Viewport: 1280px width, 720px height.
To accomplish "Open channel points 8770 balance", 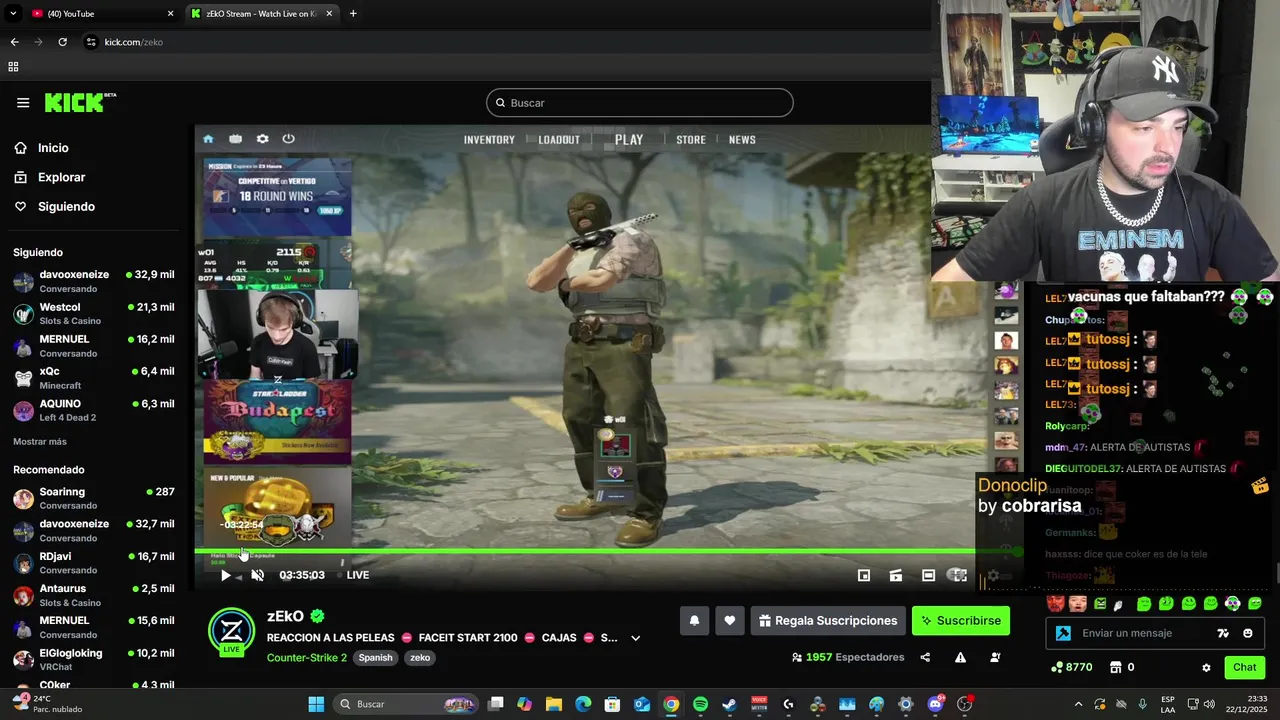I will tap(1071, 667).
